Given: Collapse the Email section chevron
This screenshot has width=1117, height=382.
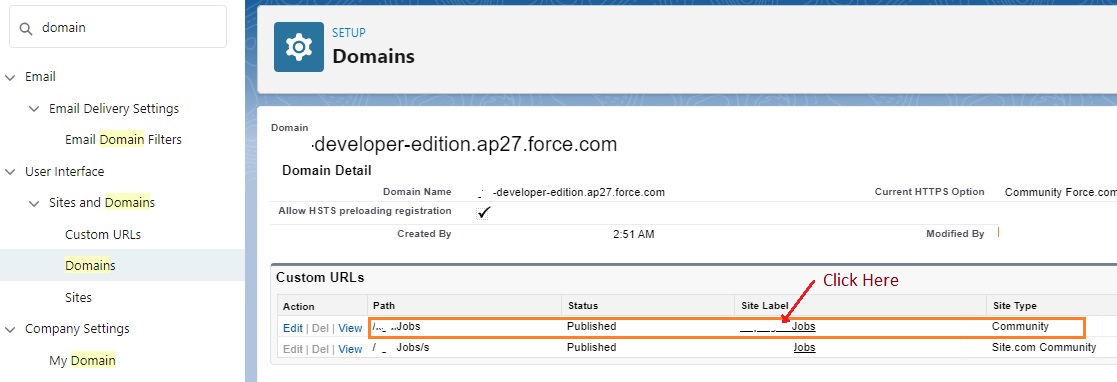Looking at the screenshot, I should [10, 77].
